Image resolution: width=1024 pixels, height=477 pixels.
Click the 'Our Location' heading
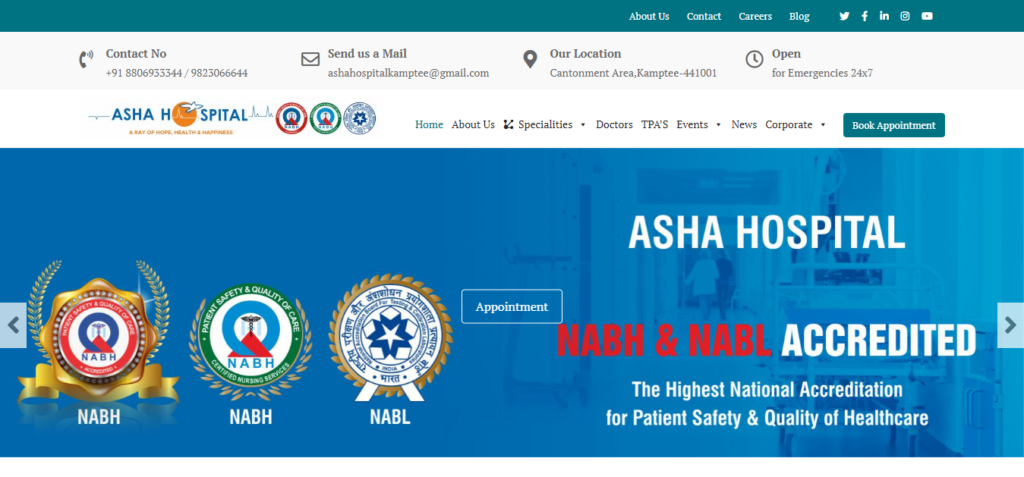585,54
